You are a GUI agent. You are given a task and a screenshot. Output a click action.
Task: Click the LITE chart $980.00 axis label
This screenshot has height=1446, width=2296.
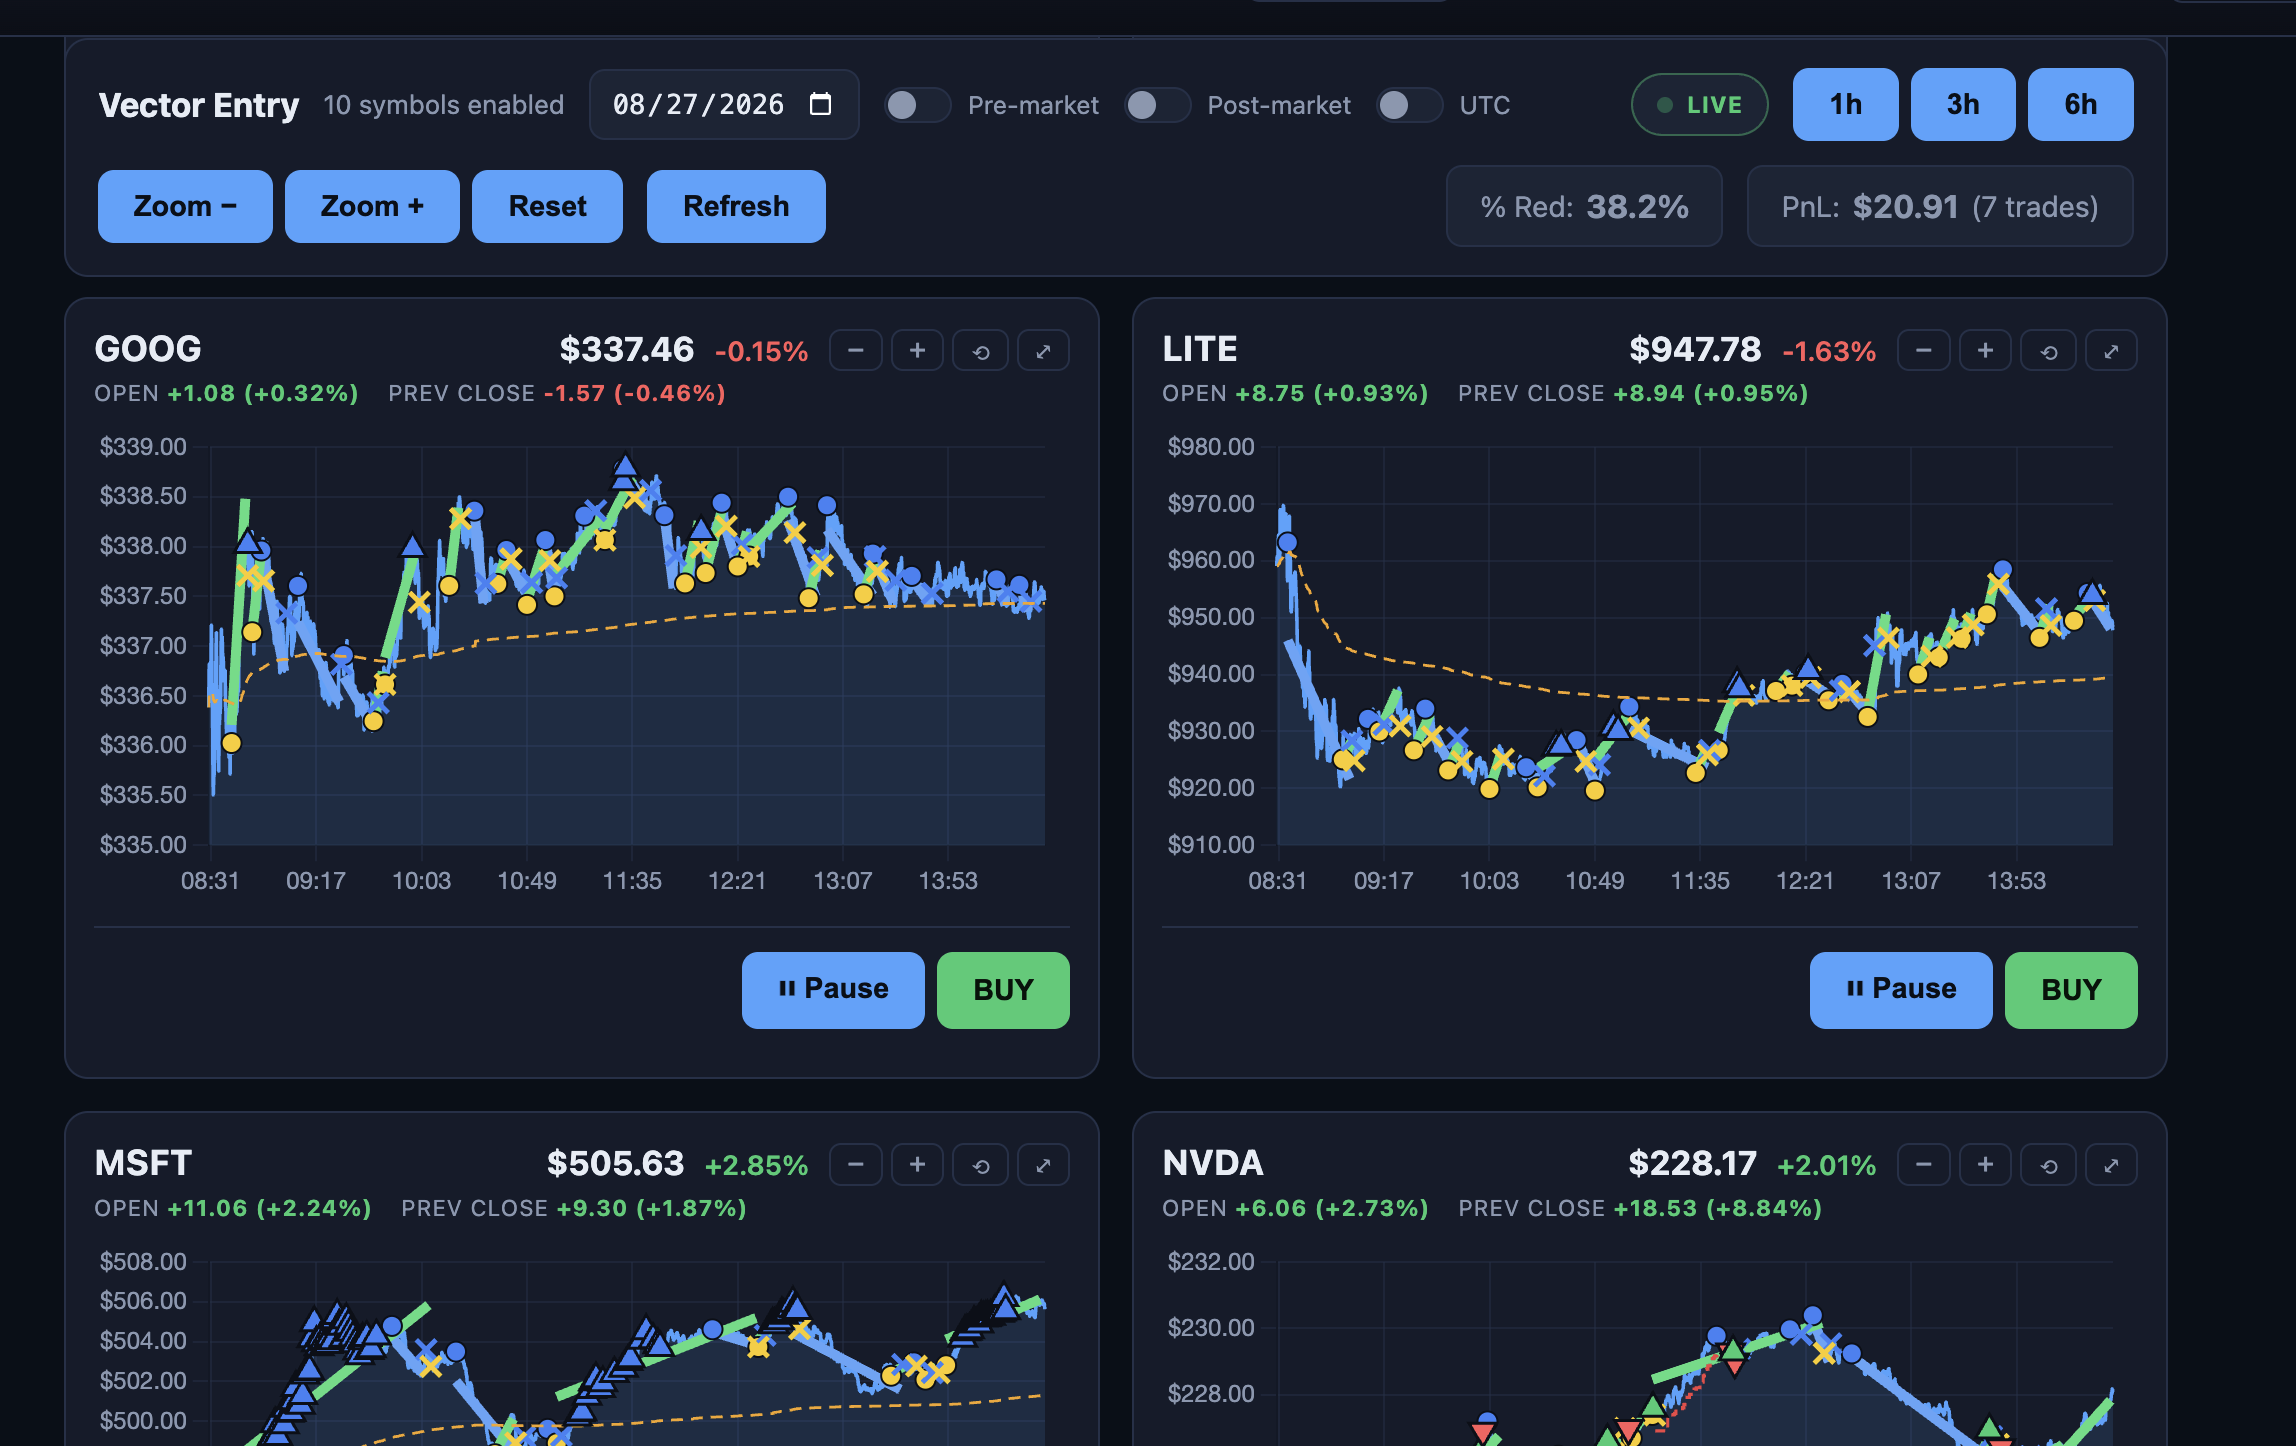[x=1210, y=446]
